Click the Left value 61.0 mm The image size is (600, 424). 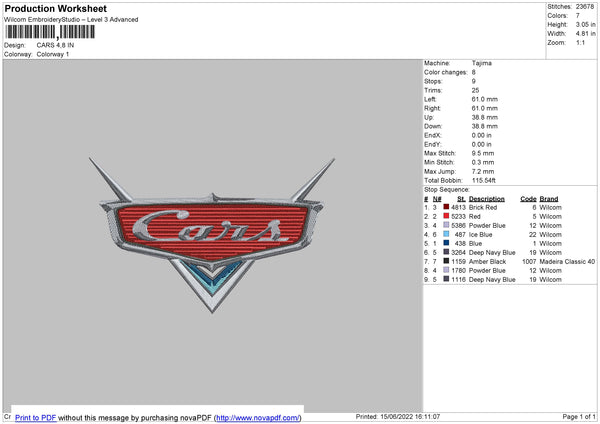click(x=484, y=99)
